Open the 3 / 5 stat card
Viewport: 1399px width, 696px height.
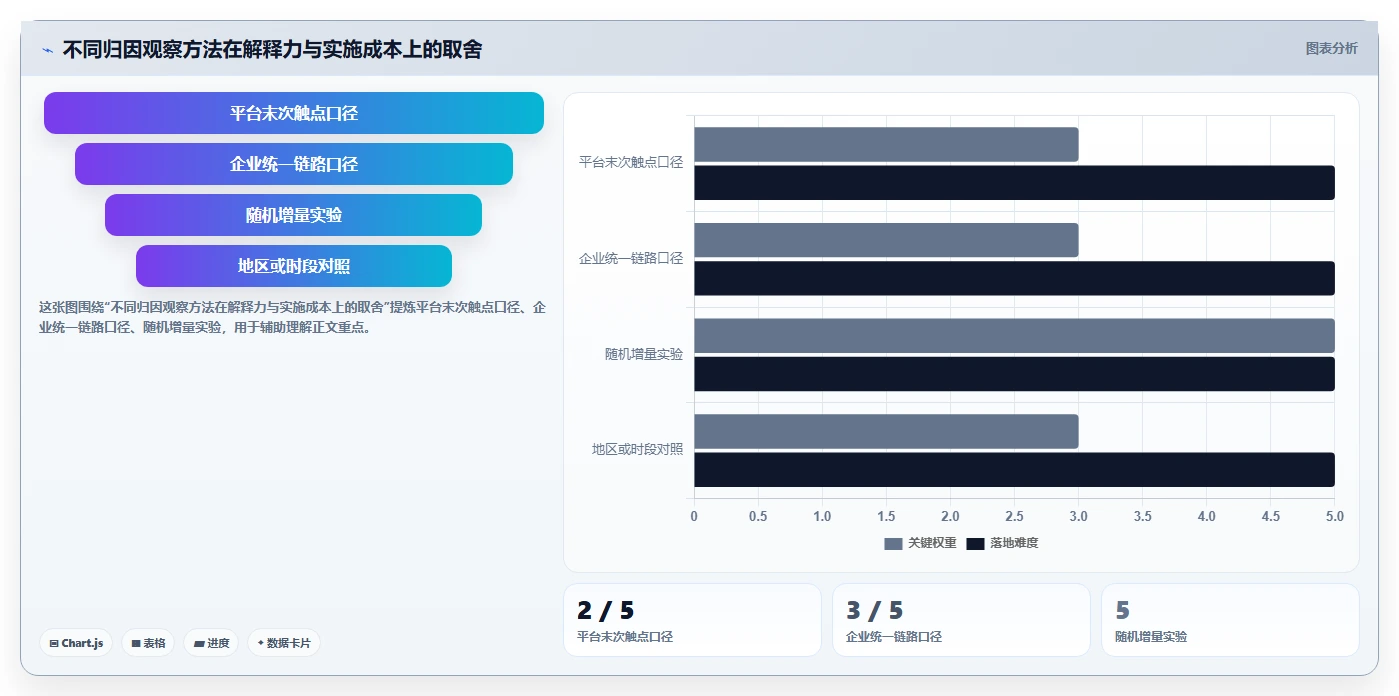961,620
